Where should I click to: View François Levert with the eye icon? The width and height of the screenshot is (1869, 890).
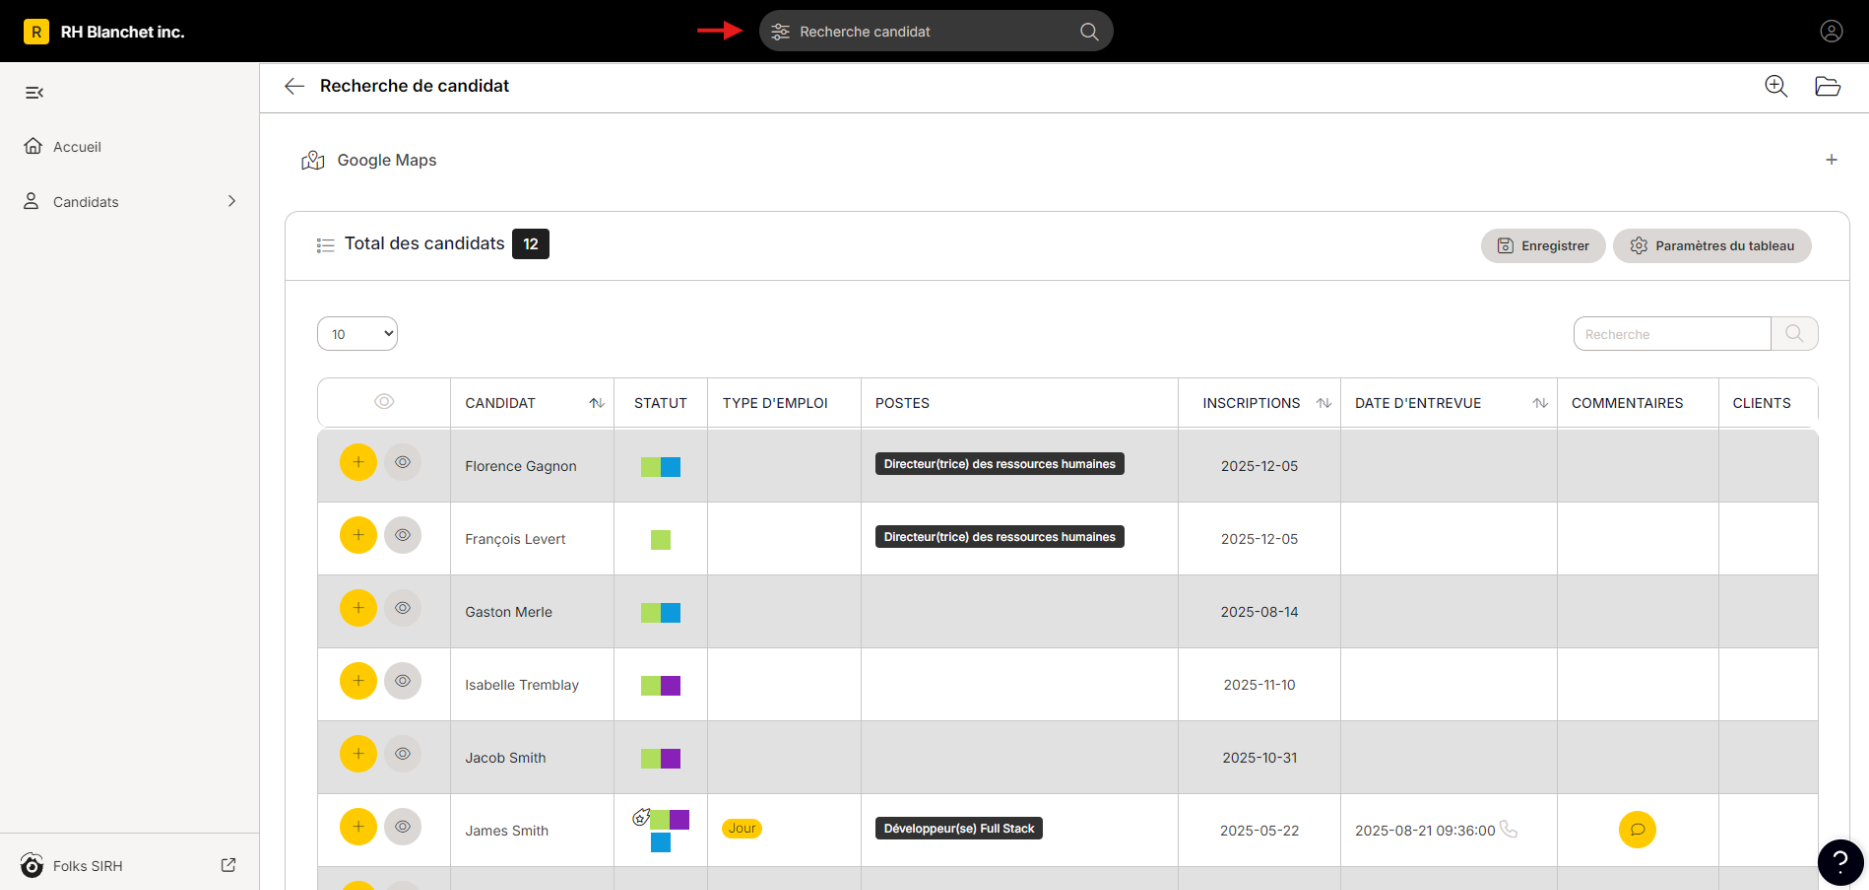pyautogui.click(x=403, y=535)
